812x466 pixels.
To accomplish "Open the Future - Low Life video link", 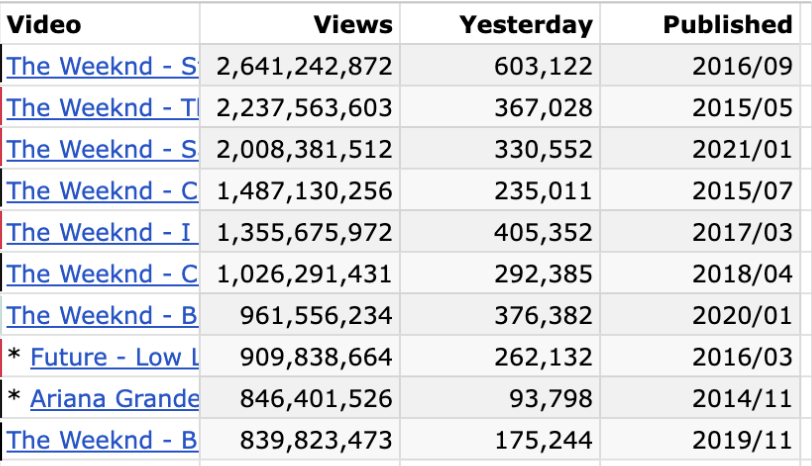I will pos(114,357).
